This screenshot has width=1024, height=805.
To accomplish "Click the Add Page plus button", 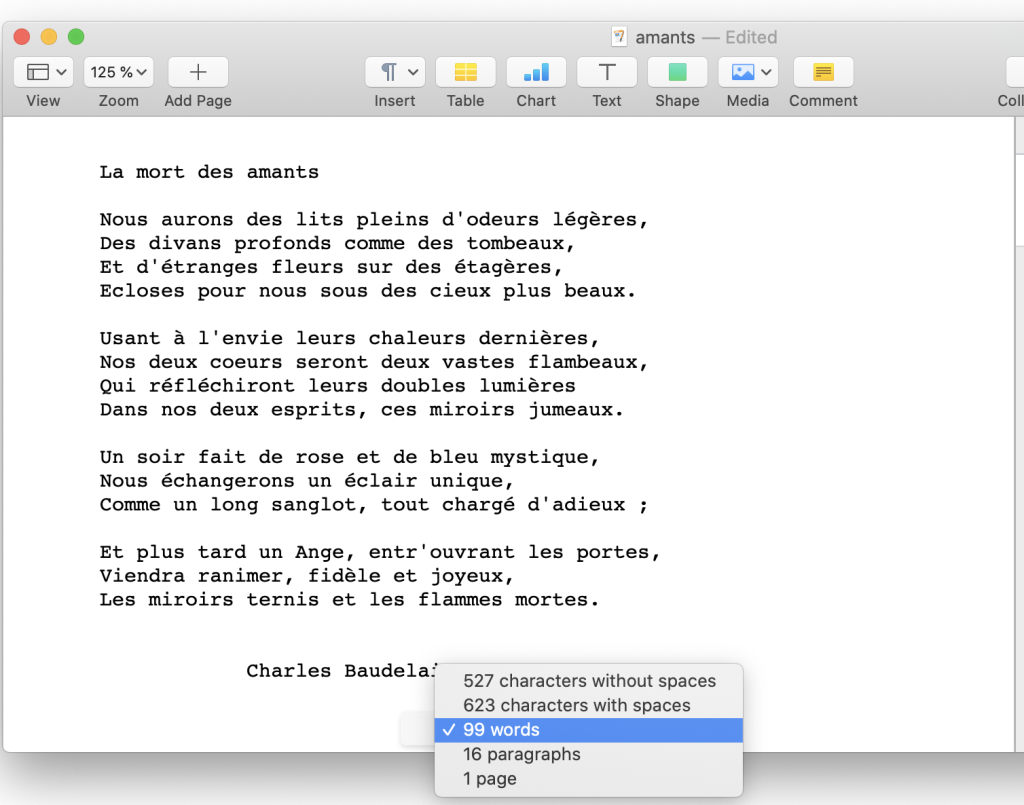I will 198,72.
